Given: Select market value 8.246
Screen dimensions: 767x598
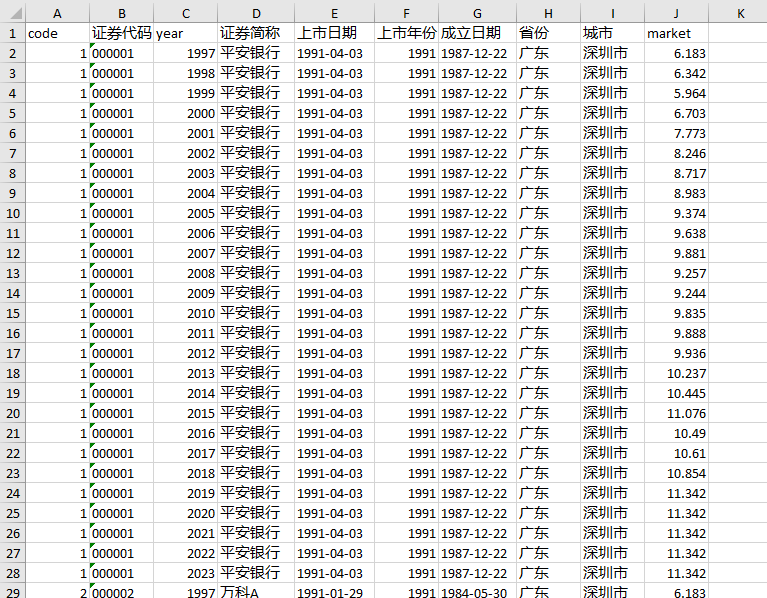Looking at the screenshot, I should 677,154.
